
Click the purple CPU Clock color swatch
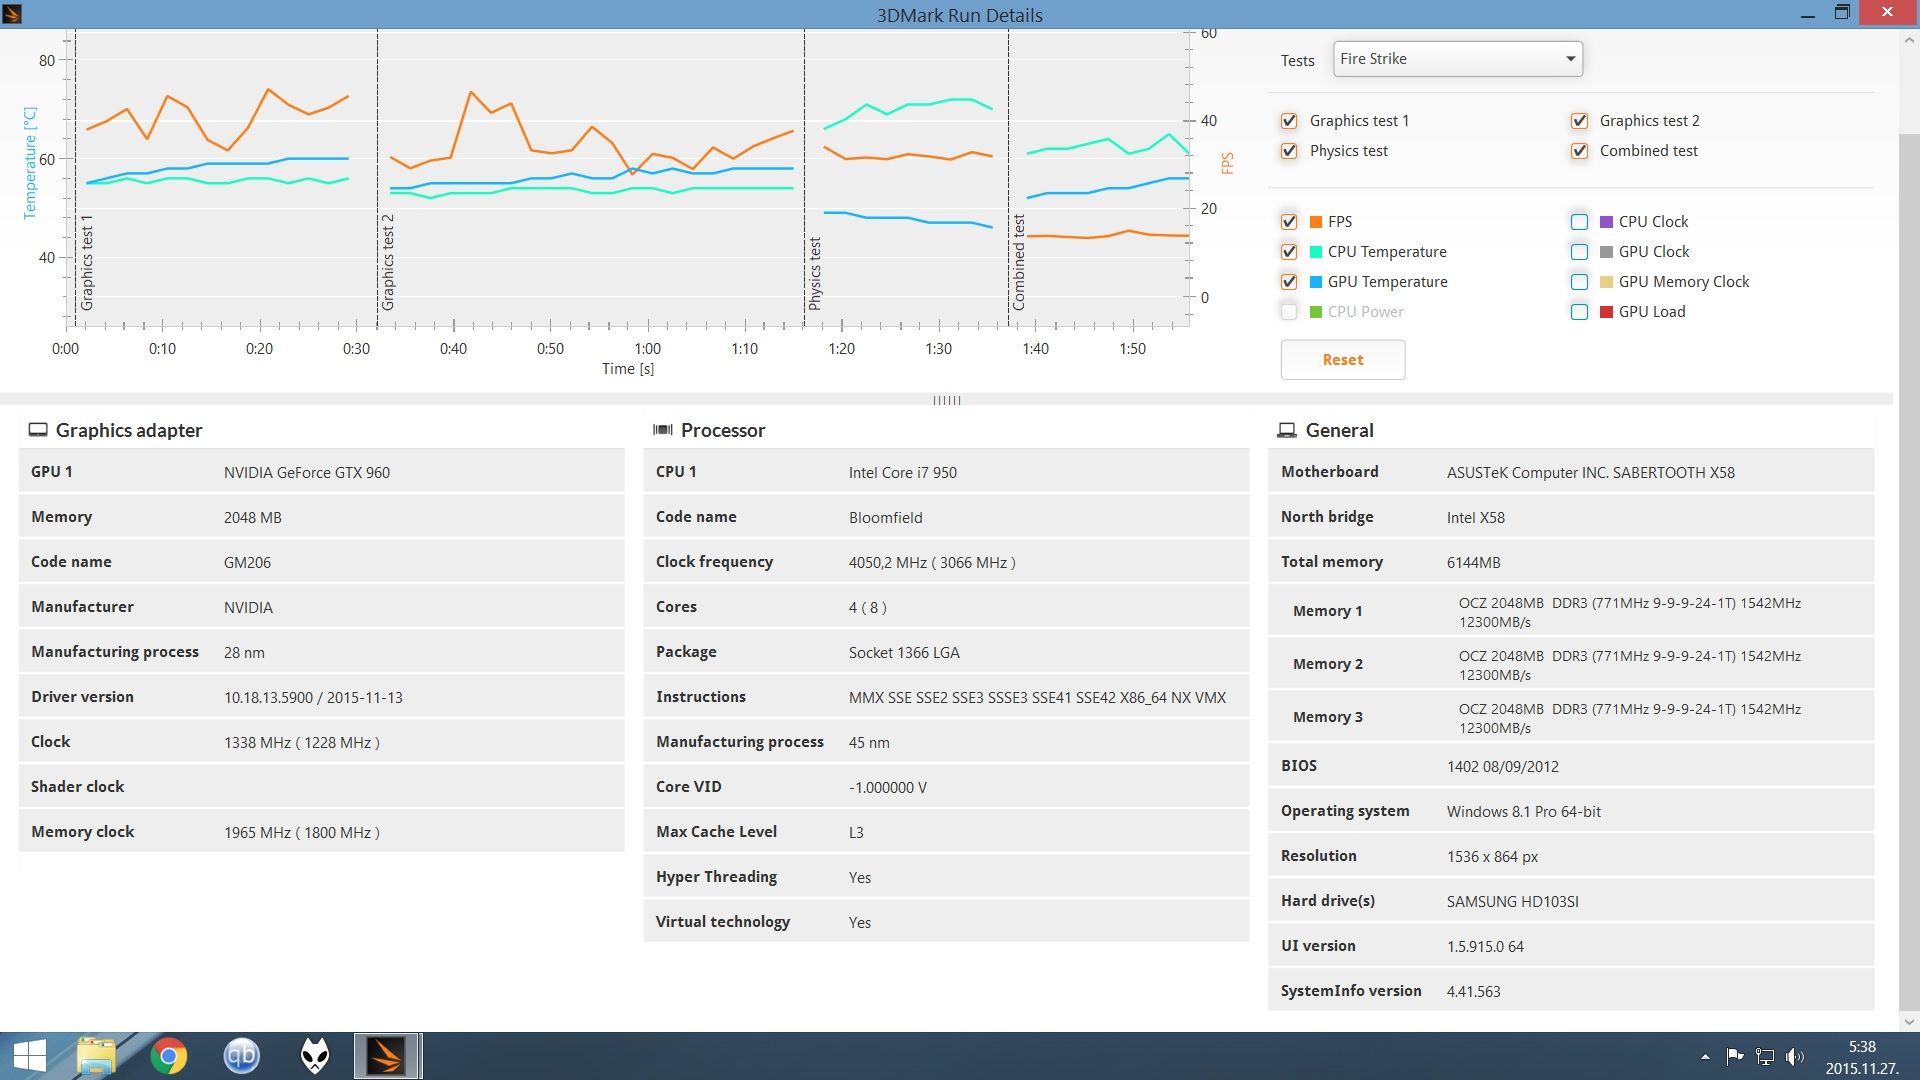click(x=1606, y=222)
